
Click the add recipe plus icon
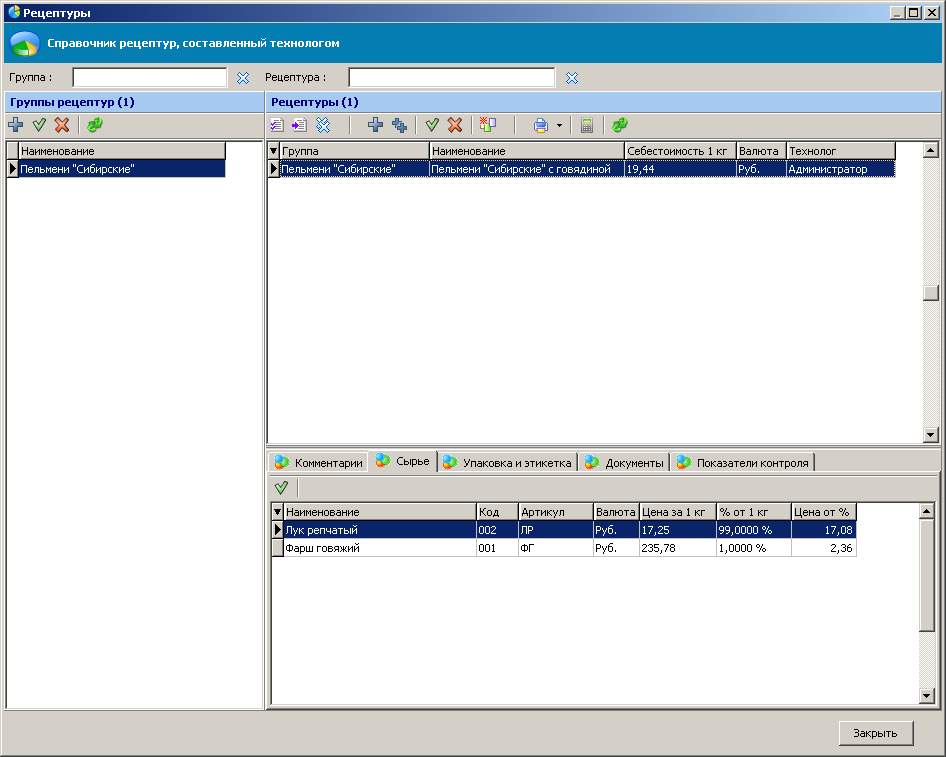[375, 125]
